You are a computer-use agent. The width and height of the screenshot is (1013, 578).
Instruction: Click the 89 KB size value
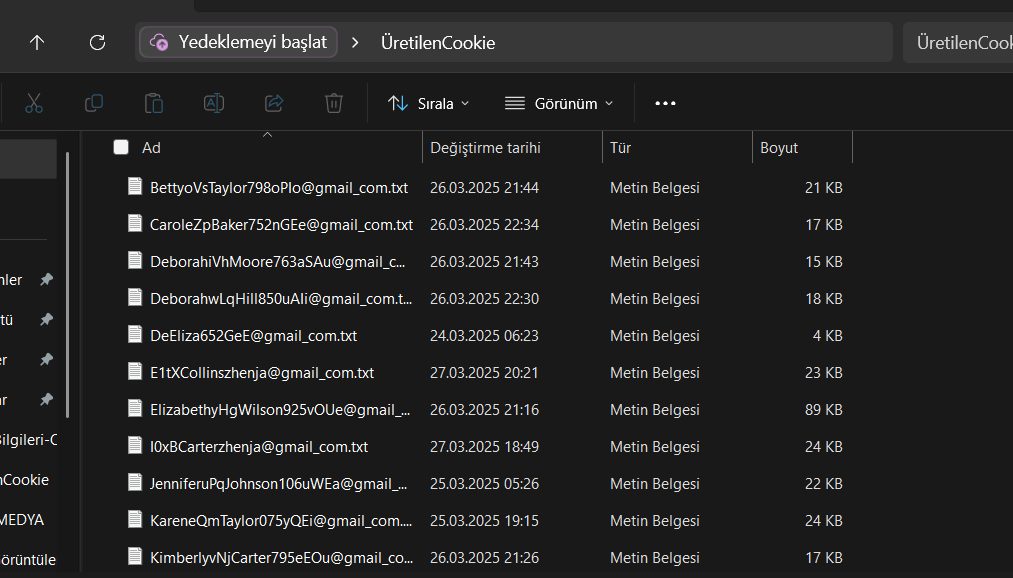824,409
